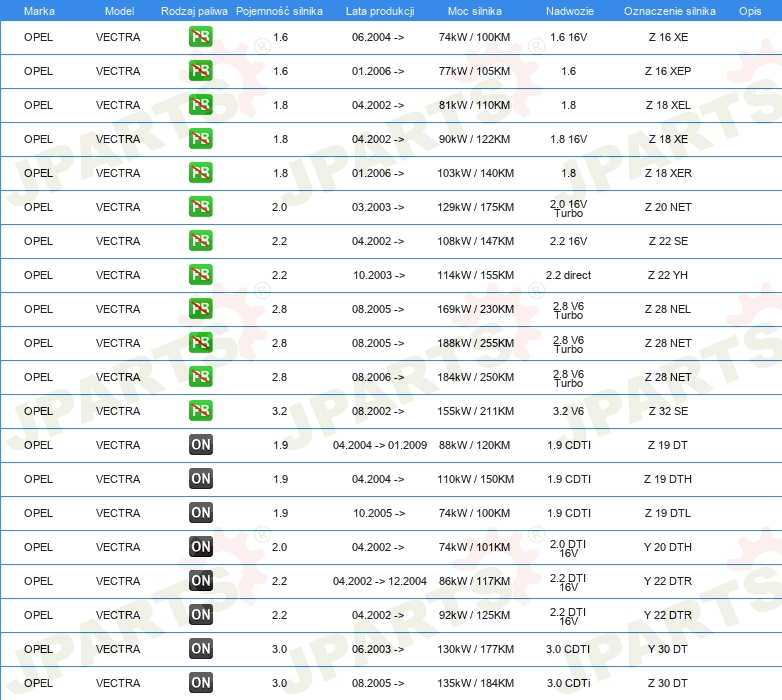Click diesel ON icon in Z 19 DTH row
The width and height of the screenshot is (782, 700).
pyautogui.click(x=200, y=479)
